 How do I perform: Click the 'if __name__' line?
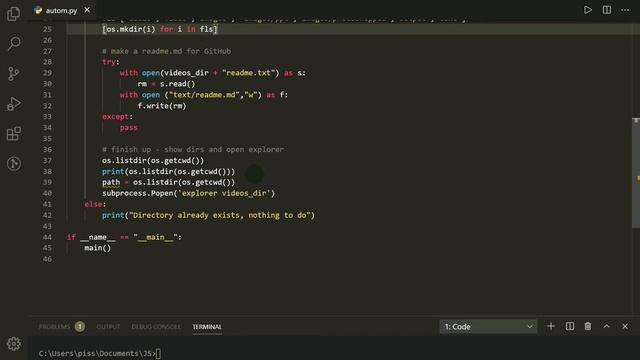coord(124,237)
